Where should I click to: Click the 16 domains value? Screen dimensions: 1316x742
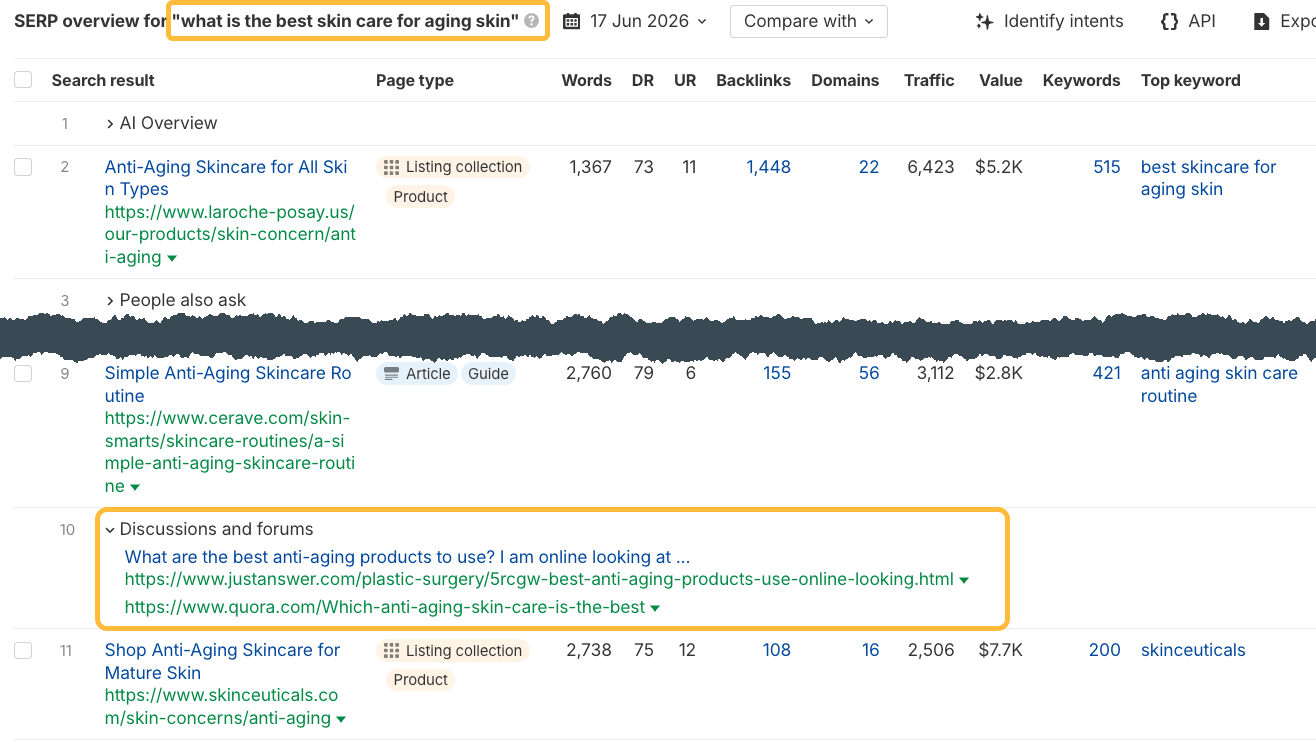tap(870, 650)
